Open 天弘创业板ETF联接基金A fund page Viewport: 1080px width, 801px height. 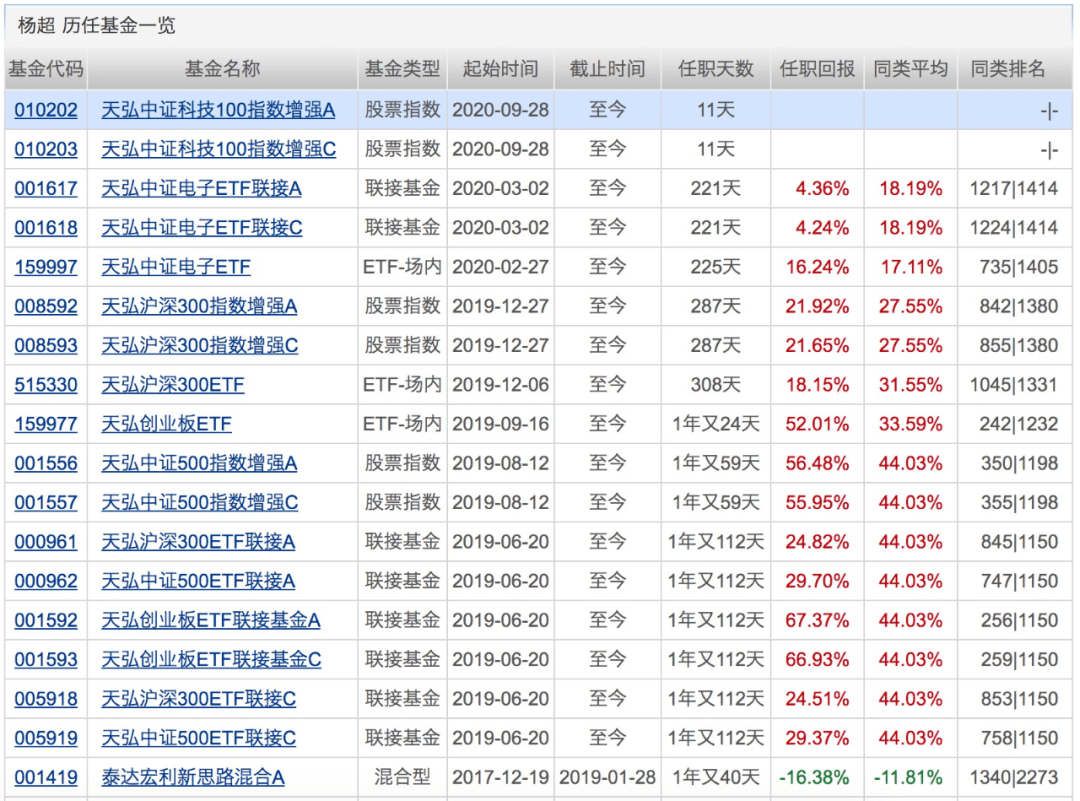click(211, 621)
